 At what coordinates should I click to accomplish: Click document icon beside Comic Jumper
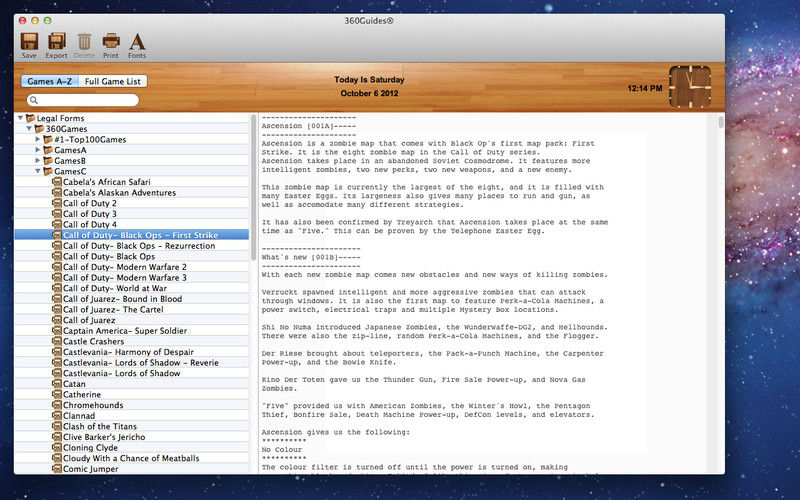(57, 469)
